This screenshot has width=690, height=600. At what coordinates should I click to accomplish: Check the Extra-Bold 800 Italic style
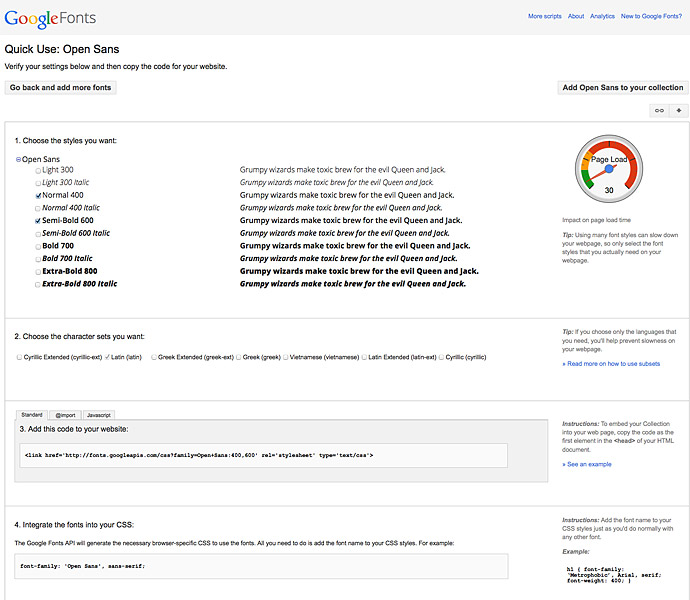click(38, 285)
